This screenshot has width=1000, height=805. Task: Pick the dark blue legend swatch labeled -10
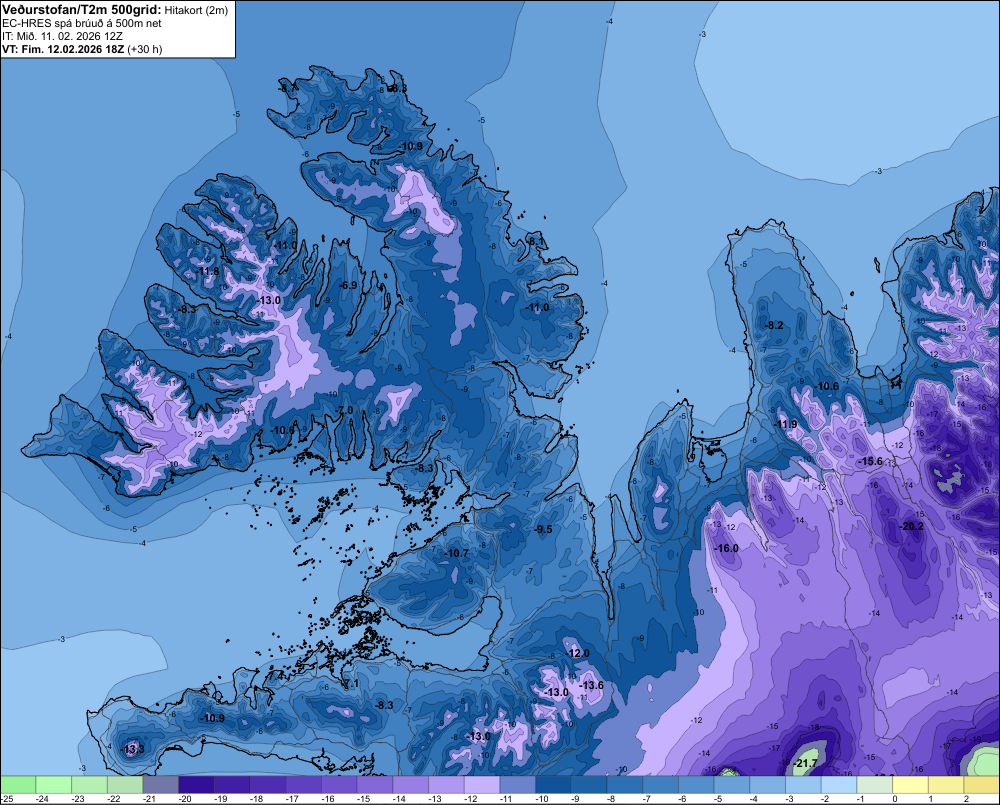click(554, 784)
